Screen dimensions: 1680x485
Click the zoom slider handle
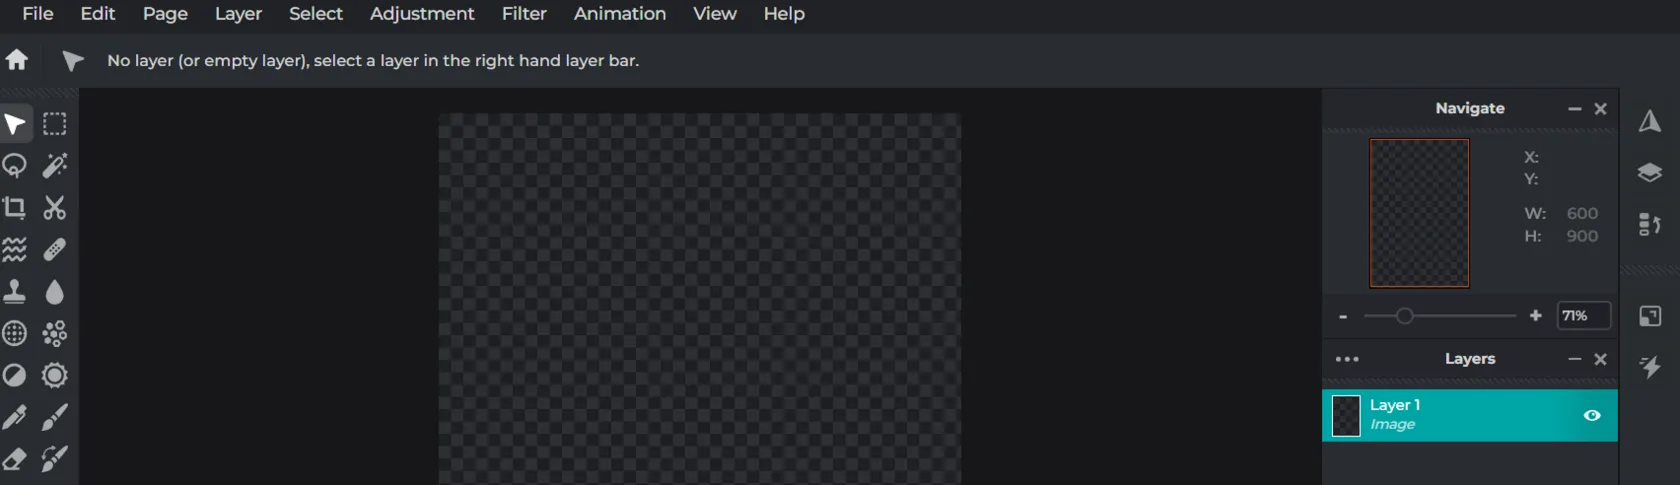pos(1405,316)
